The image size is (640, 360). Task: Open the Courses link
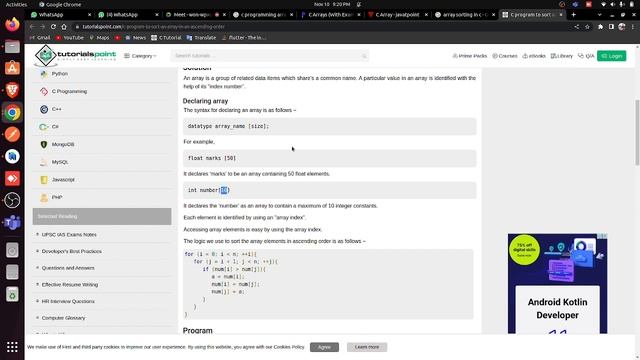point(504,56)
